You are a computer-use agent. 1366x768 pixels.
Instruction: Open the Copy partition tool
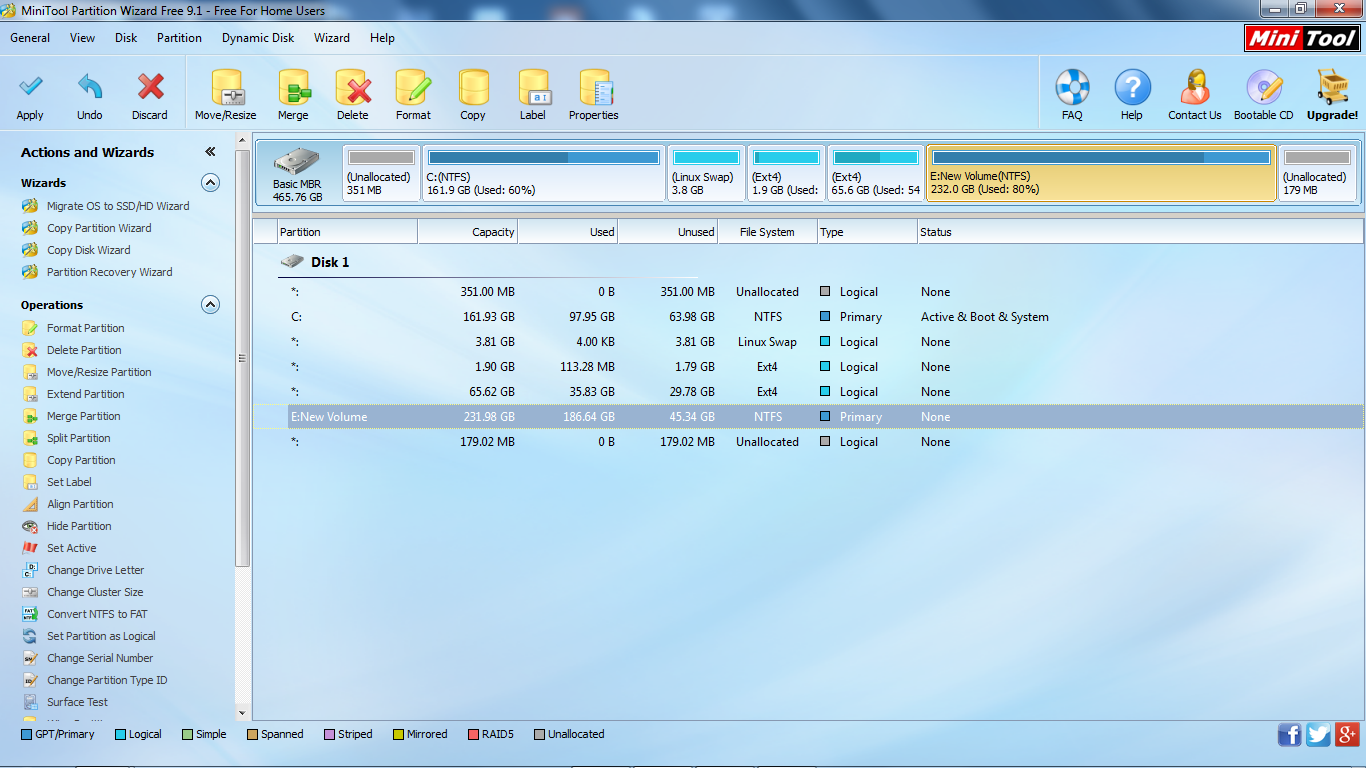pyautogui.click(x=473, y=94)
